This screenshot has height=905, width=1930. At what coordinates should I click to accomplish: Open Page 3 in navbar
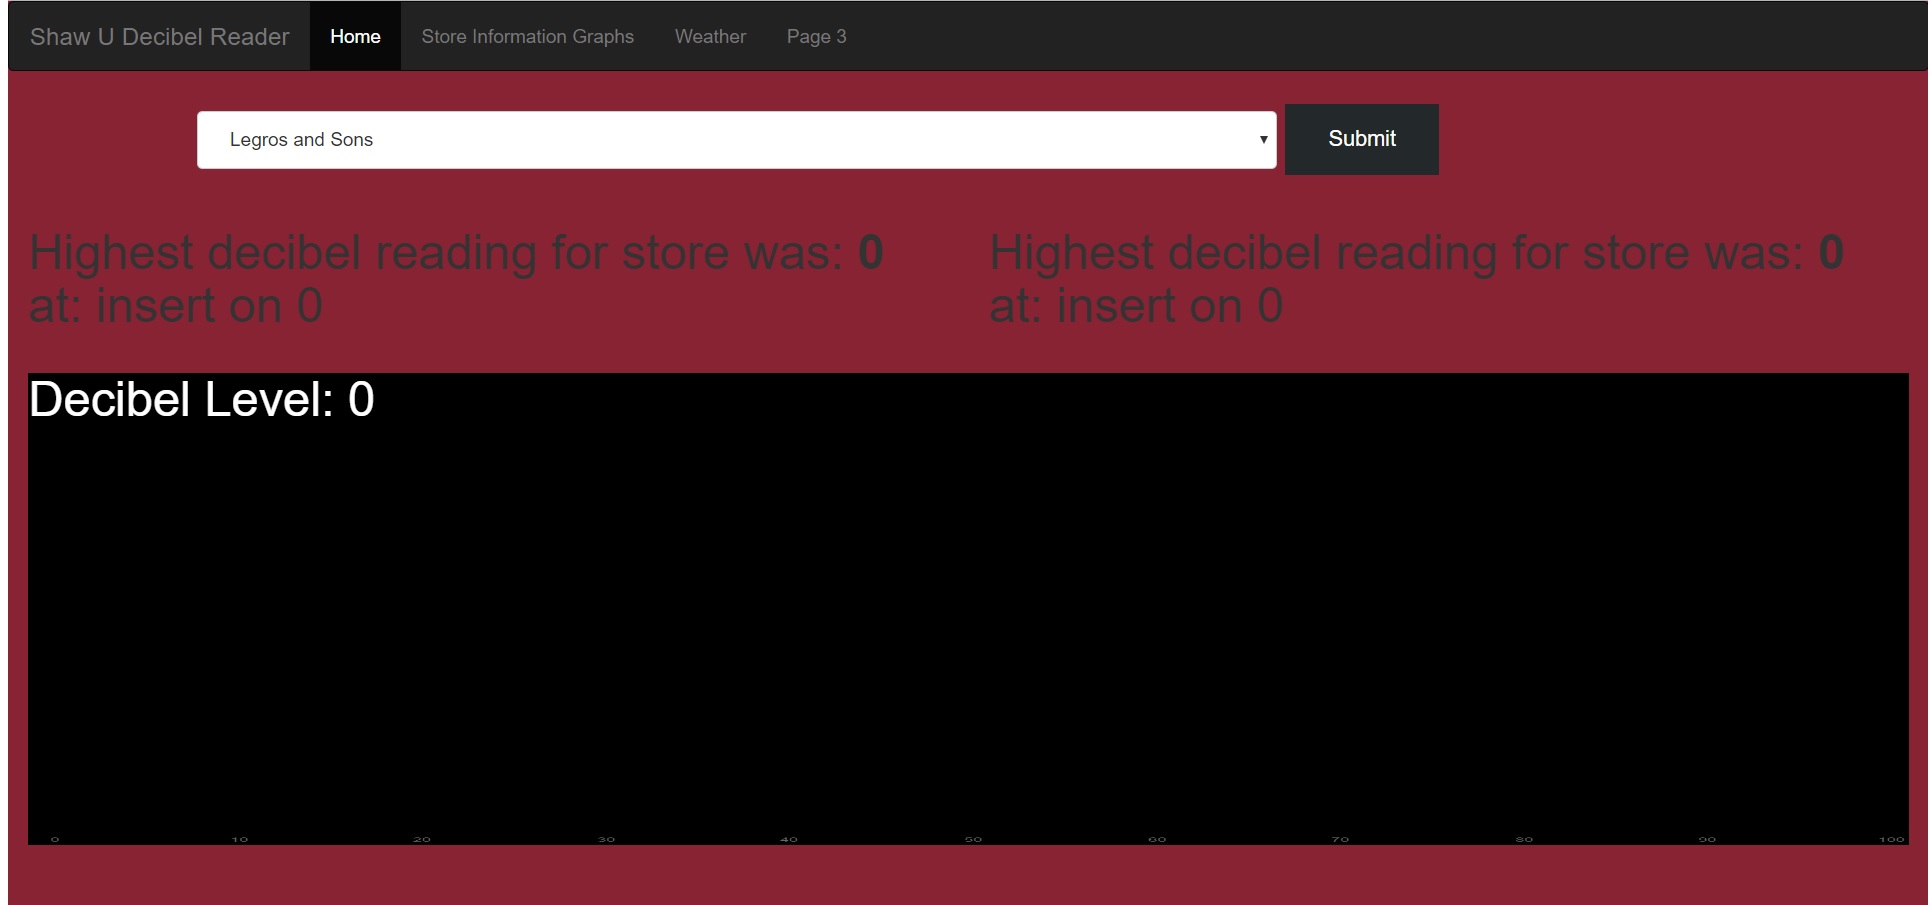click(x=816, y=37)
